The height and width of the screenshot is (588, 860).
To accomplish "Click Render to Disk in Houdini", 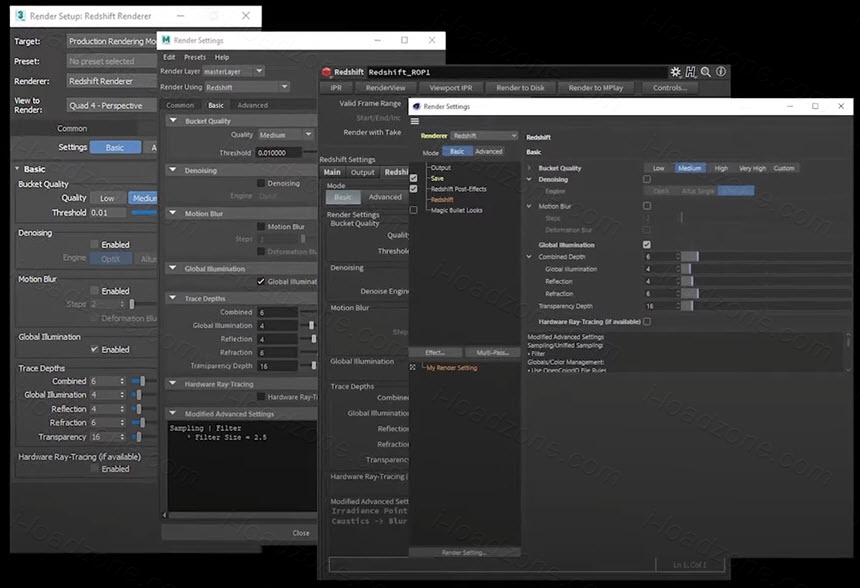I will pos(520,88).
